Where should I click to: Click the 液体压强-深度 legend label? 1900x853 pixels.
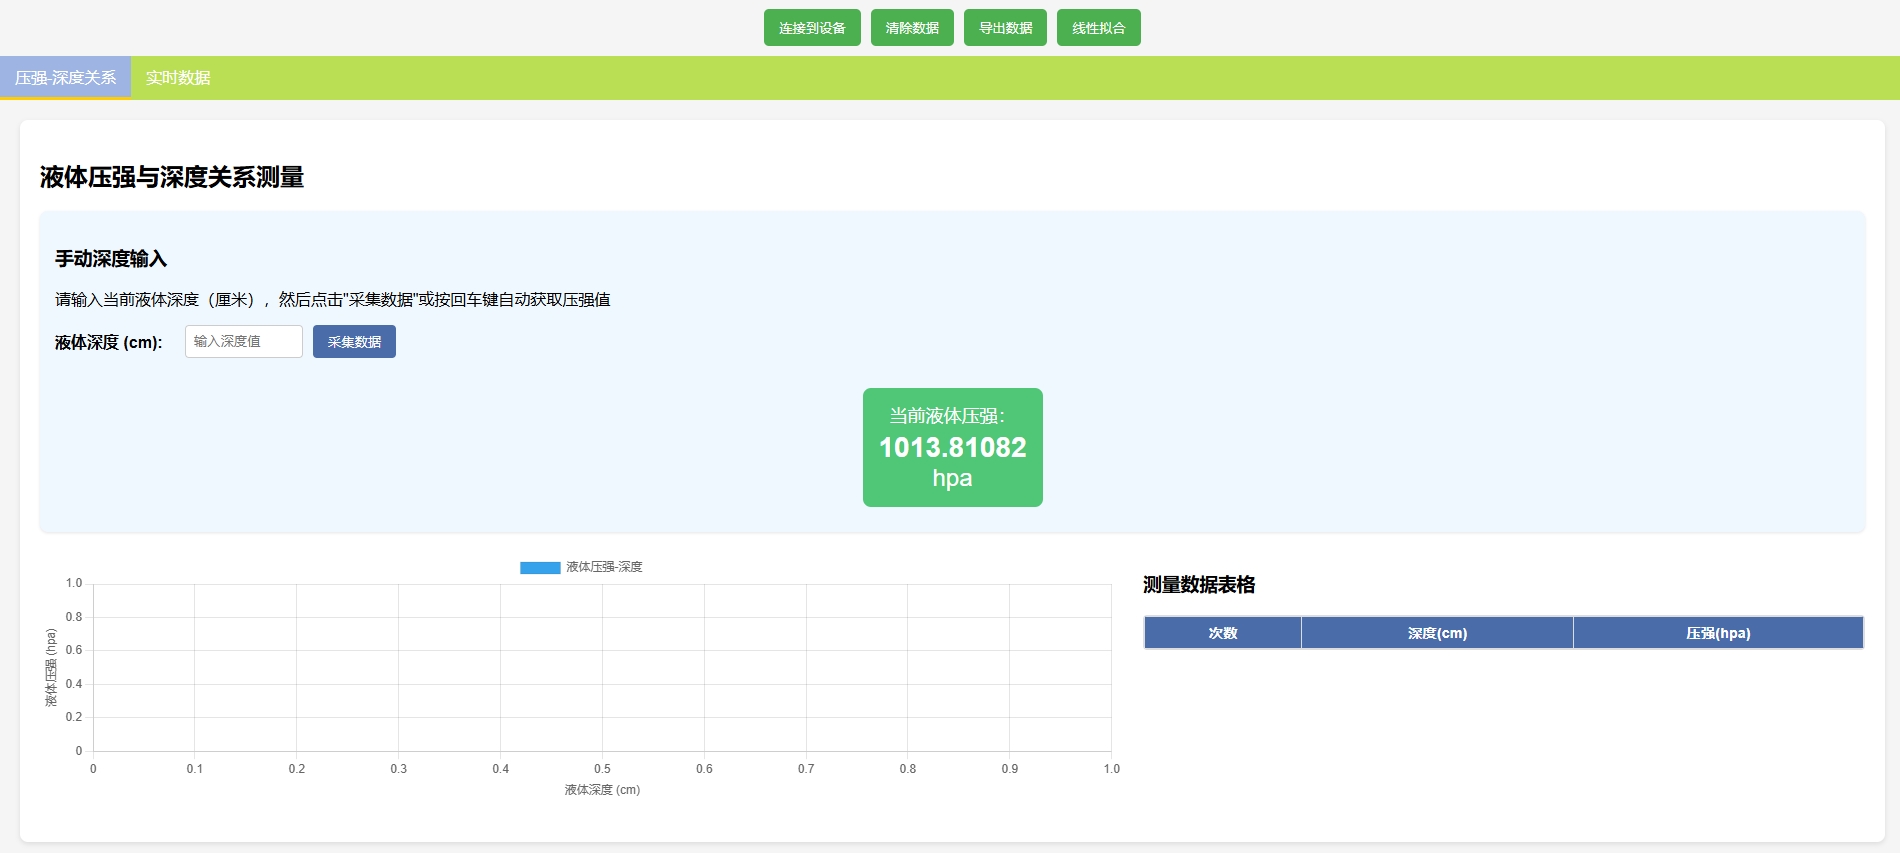[x=604, y=567]
